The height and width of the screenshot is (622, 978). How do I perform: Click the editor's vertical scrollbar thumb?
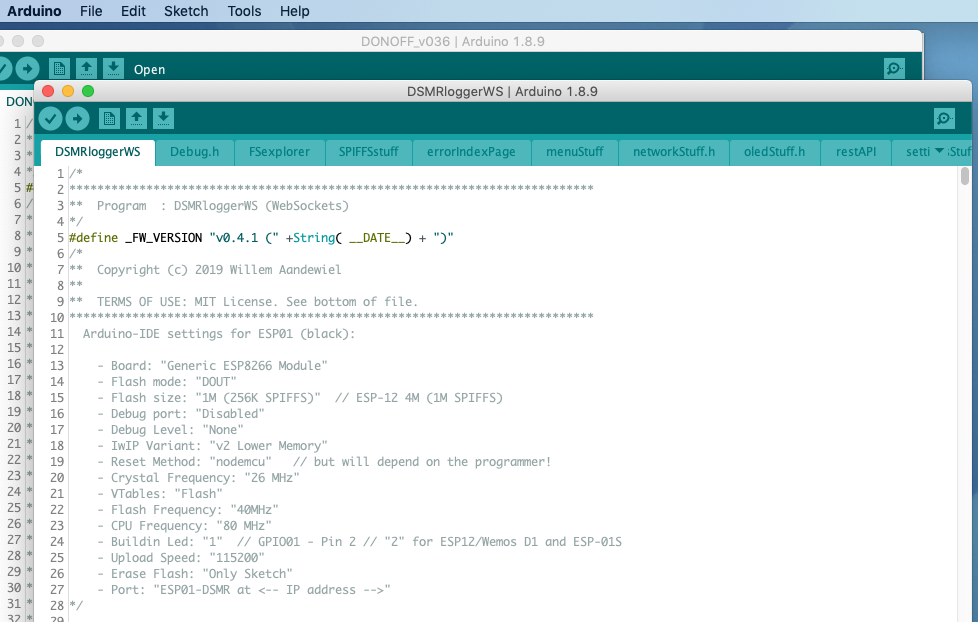(964, 177)
